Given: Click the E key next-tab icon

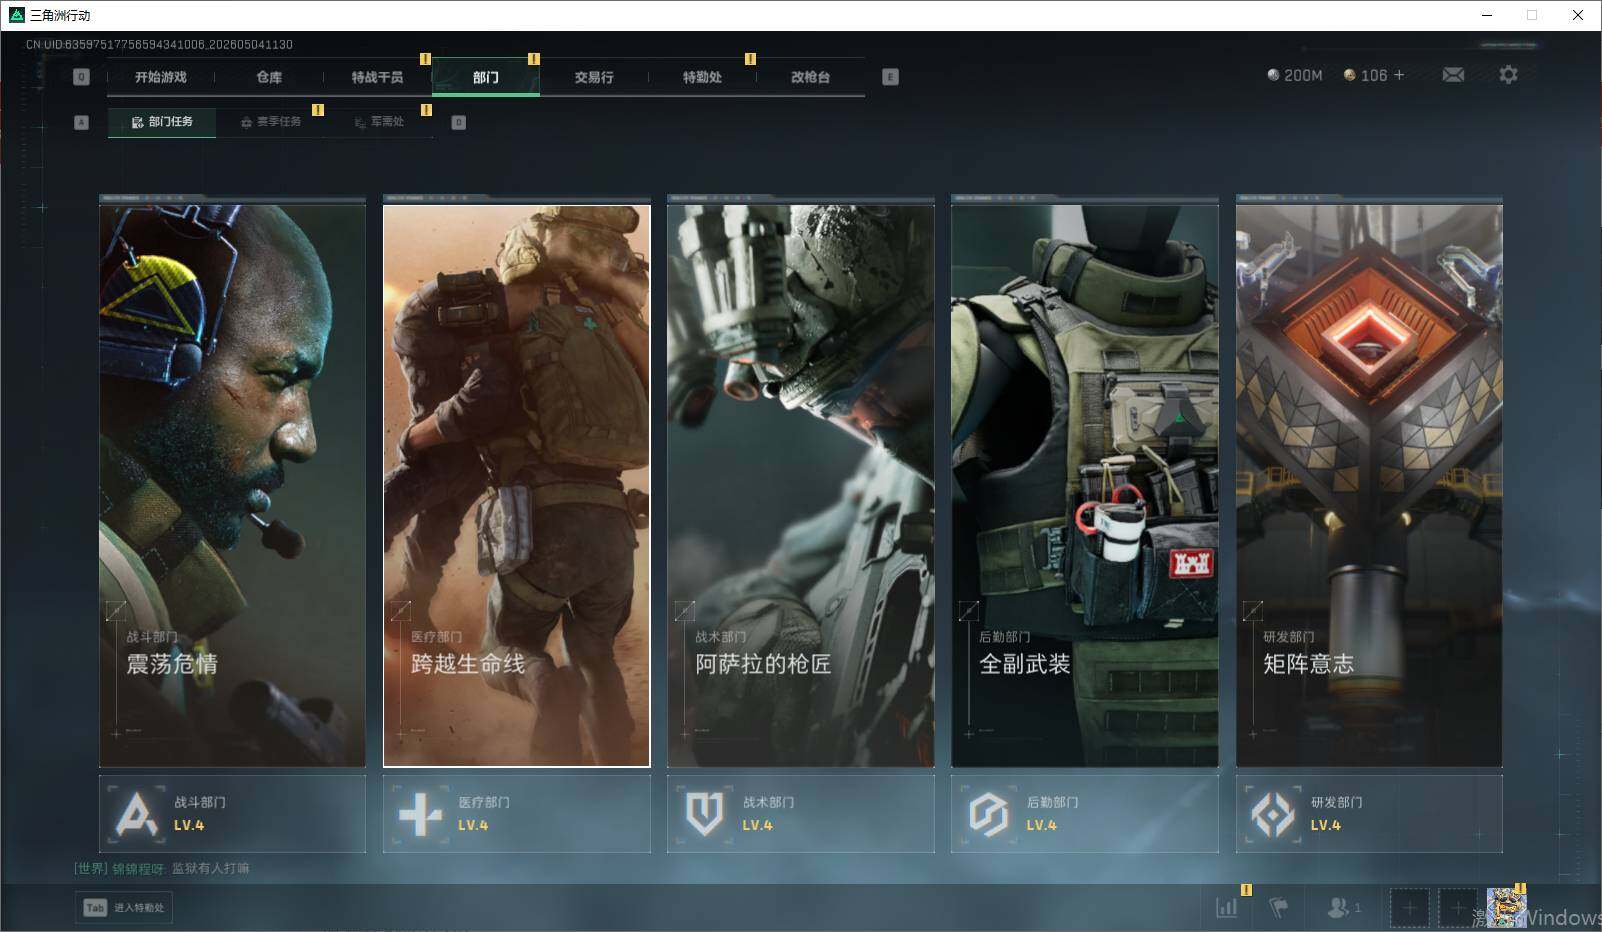Looking at the screenshot, I should coord(890,77).
